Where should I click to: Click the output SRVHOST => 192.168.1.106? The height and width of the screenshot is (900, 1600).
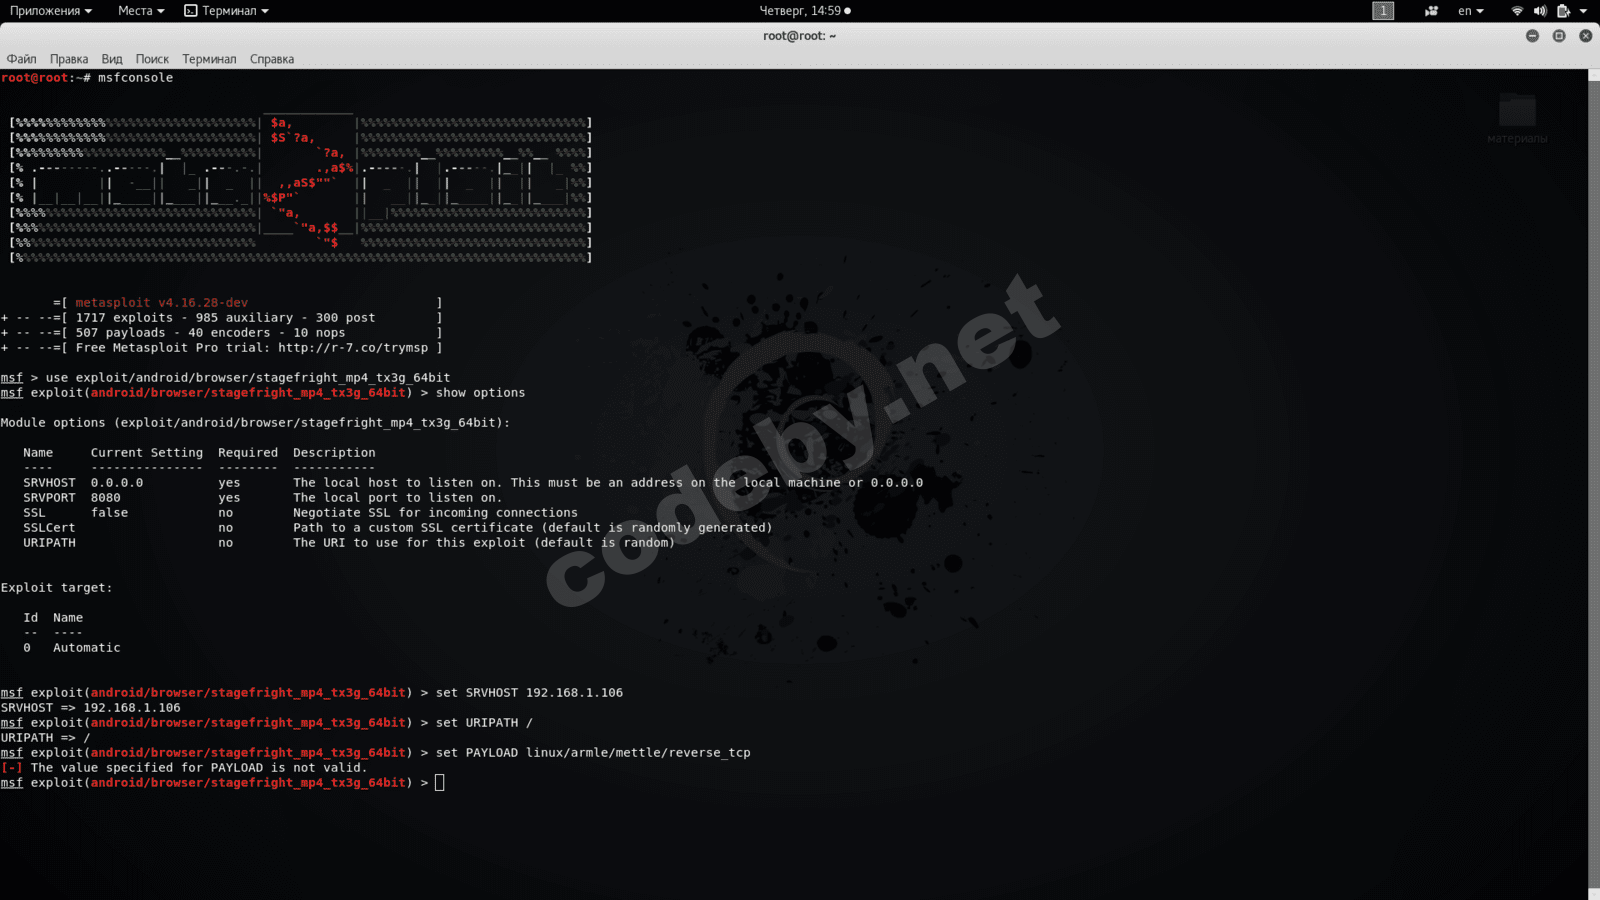click(91, 708)
